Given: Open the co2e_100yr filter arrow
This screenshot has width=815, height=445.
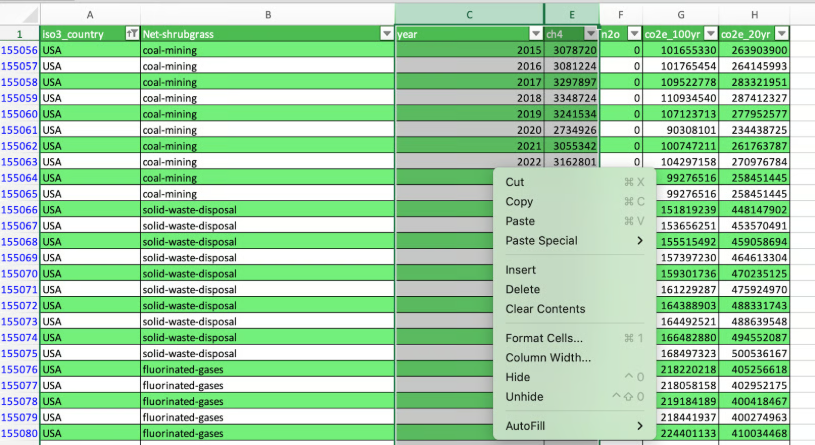Looking at the screenshot, I should coord(709,34).
